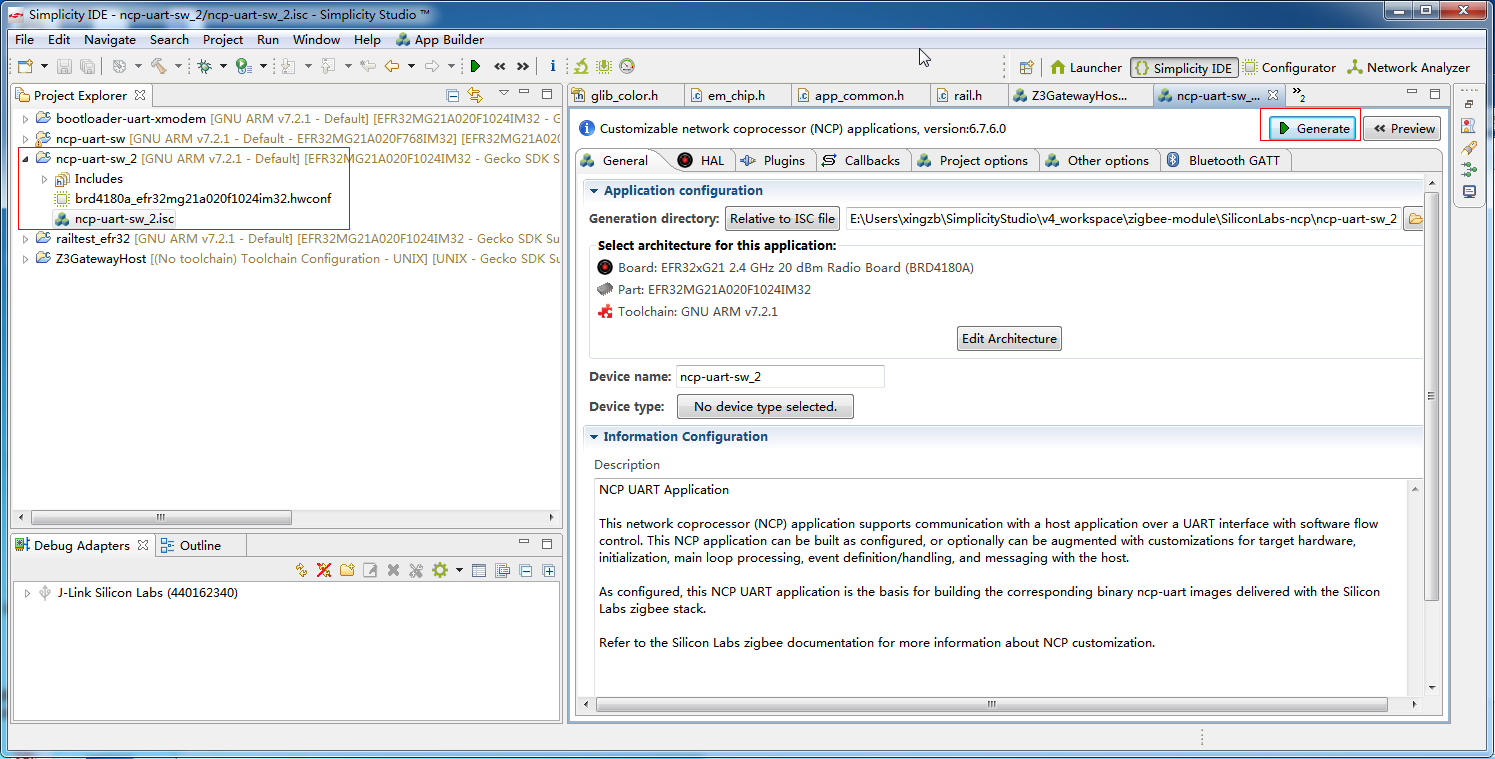Click the expand-all plus icon in Debug Adapters
Screen dimensions: 1495x759
pyautogui.click(x=548, y=570)
